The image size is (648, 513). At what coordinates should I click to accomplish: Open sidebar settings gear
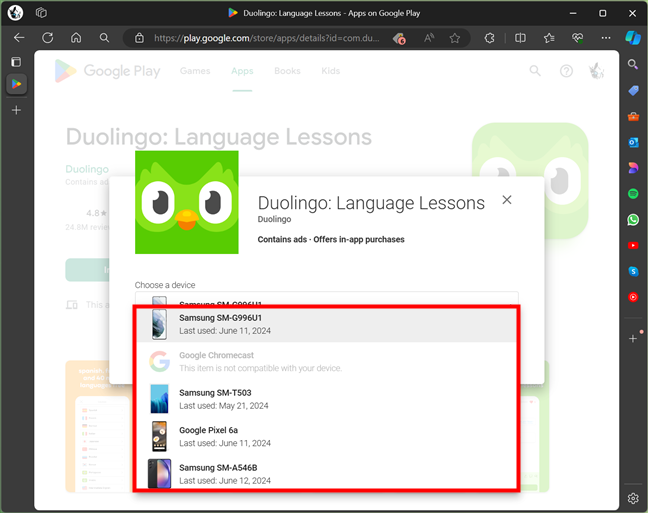pyautogui.click(x=633, y=498)
